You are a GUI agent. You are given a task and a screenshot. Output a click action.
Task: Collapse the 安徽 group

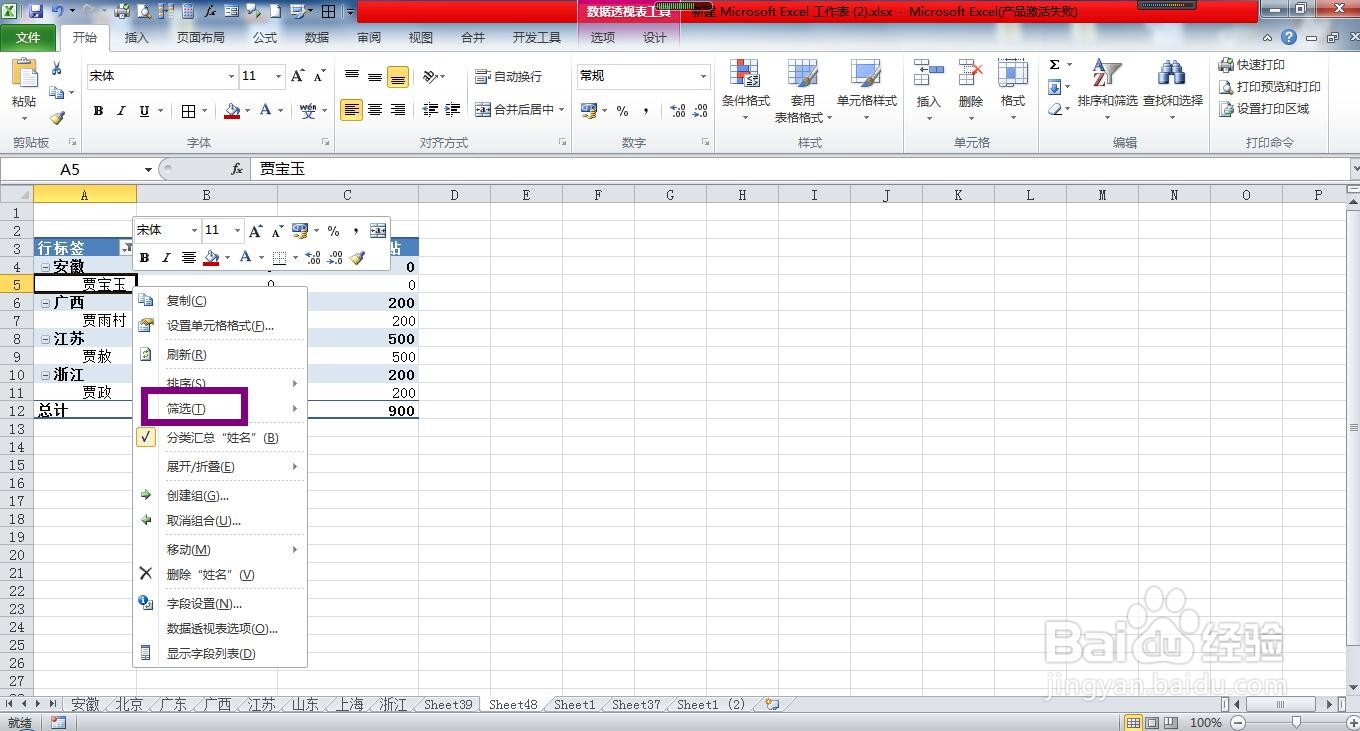46,267
